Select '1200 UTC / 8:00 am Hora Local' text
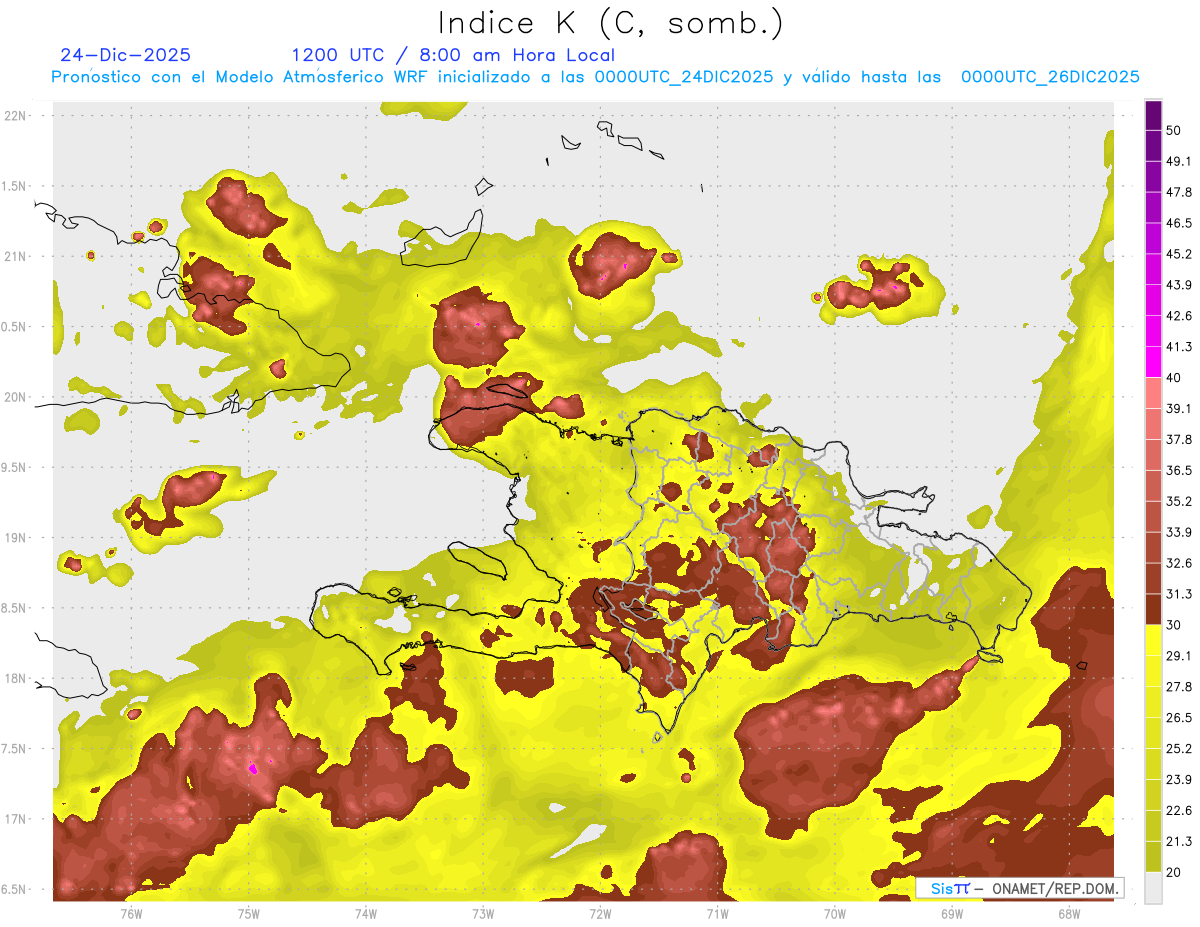This screenshot has height=927, width=1200. (453, 55)
